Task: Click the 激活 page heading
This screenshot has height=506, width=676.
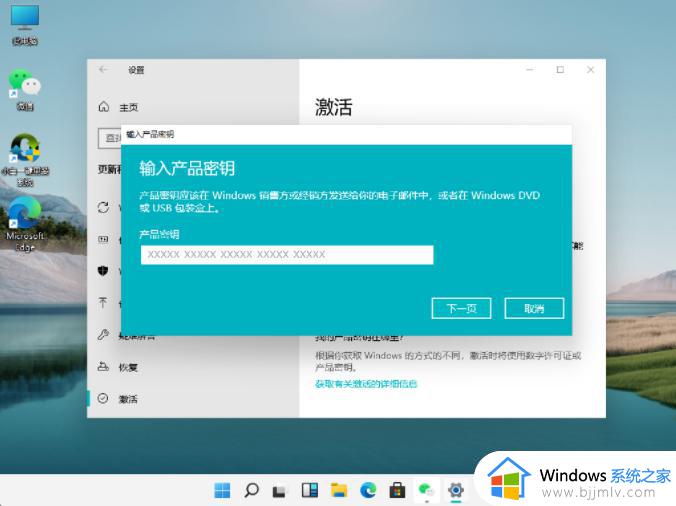Action: [x=334, y=107]
